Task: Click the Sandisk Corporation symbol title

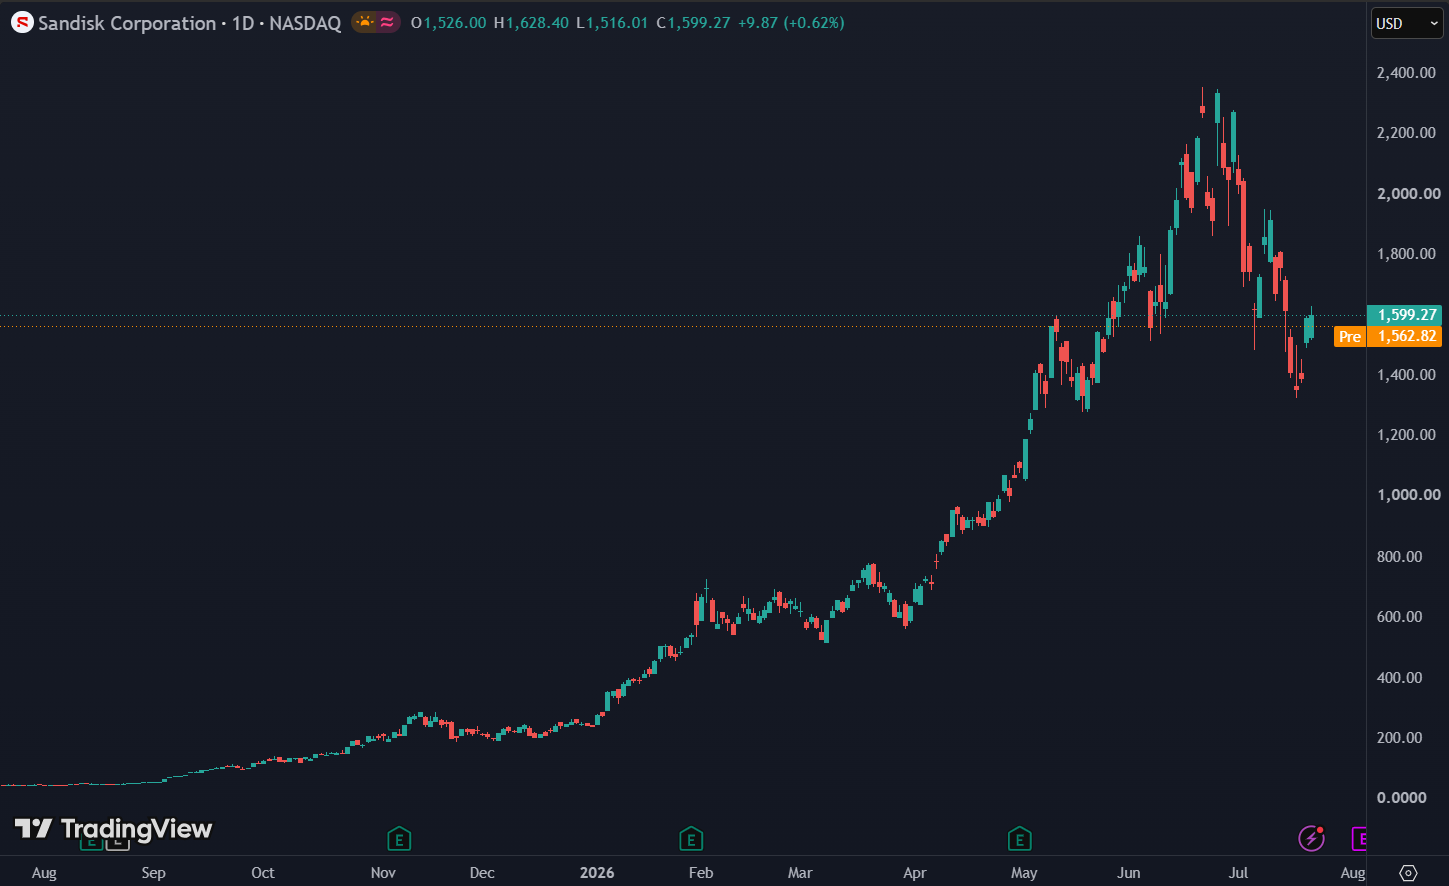Action: (127, 23)
